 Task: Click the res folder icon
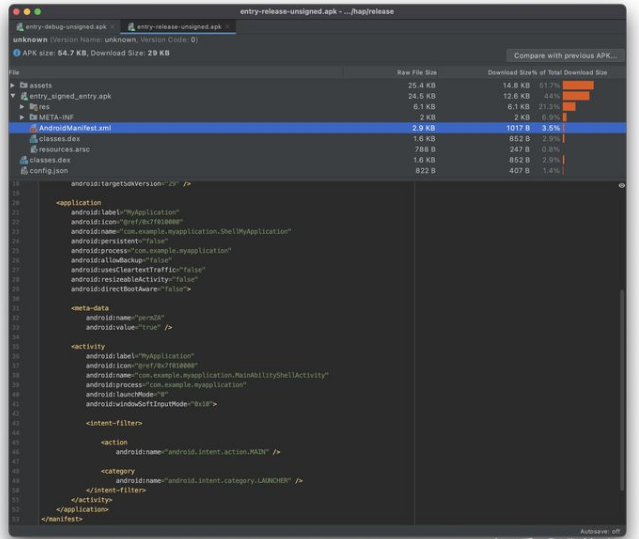[33, 107]
